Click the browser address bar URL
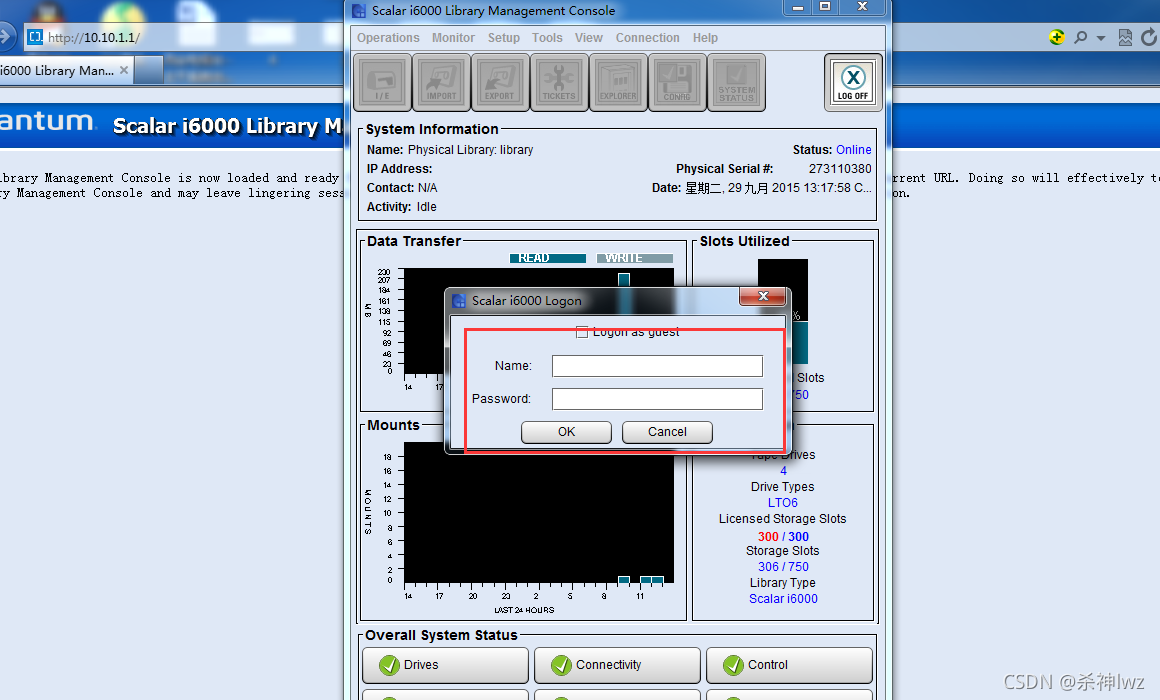The height and width of the screenshot is (700, 1160). click(94, 37)
